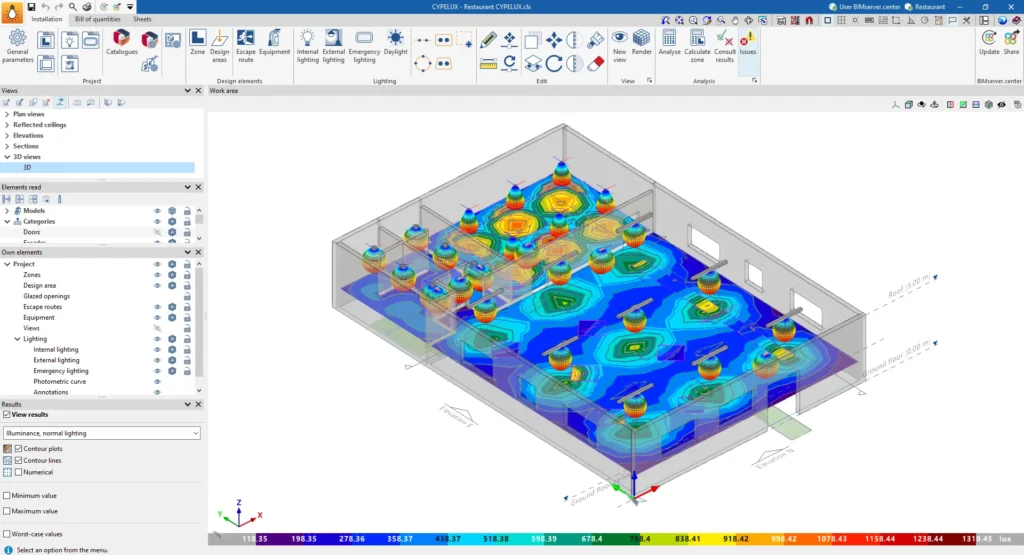Open quick access toolbar dropdown arrow
1024x555 pixels.
[130, 7]
